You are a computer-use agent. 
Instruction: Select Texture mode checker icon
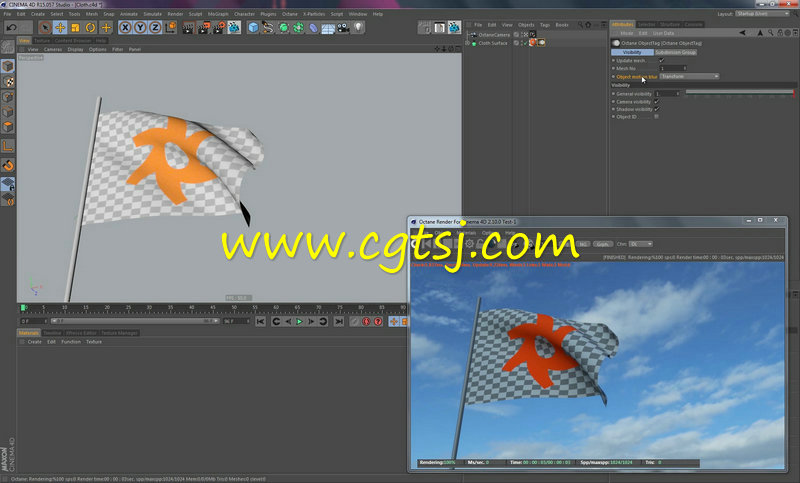(8, 81)
